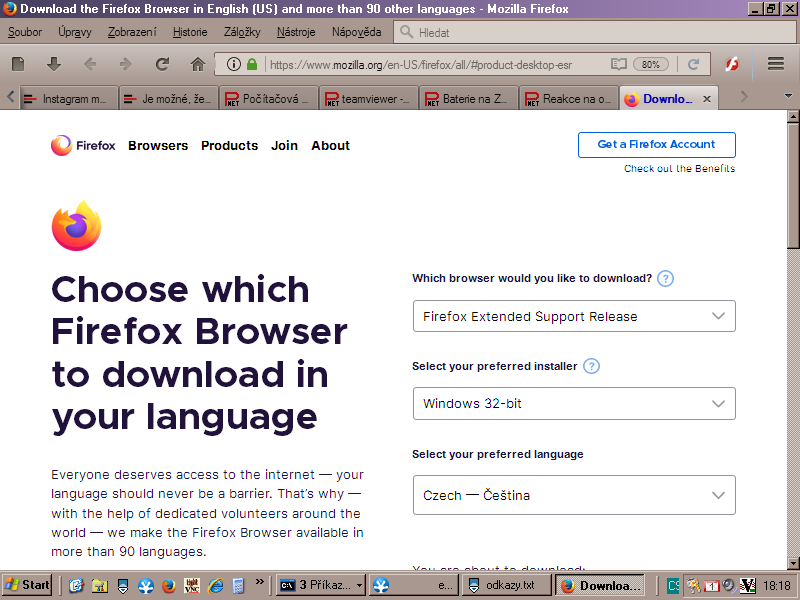Viewport: 800px width, 600px height.
Task: Click the system tray clock 18:18
Action: click(x=778, y=585)
